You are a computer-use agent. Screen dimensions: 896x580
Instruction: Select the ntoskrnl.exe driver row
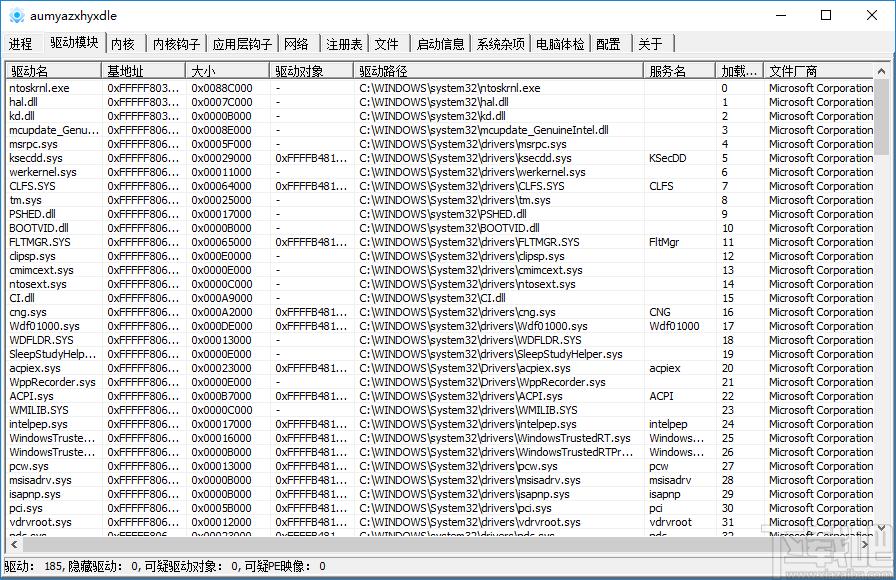(x=441, y=88)
